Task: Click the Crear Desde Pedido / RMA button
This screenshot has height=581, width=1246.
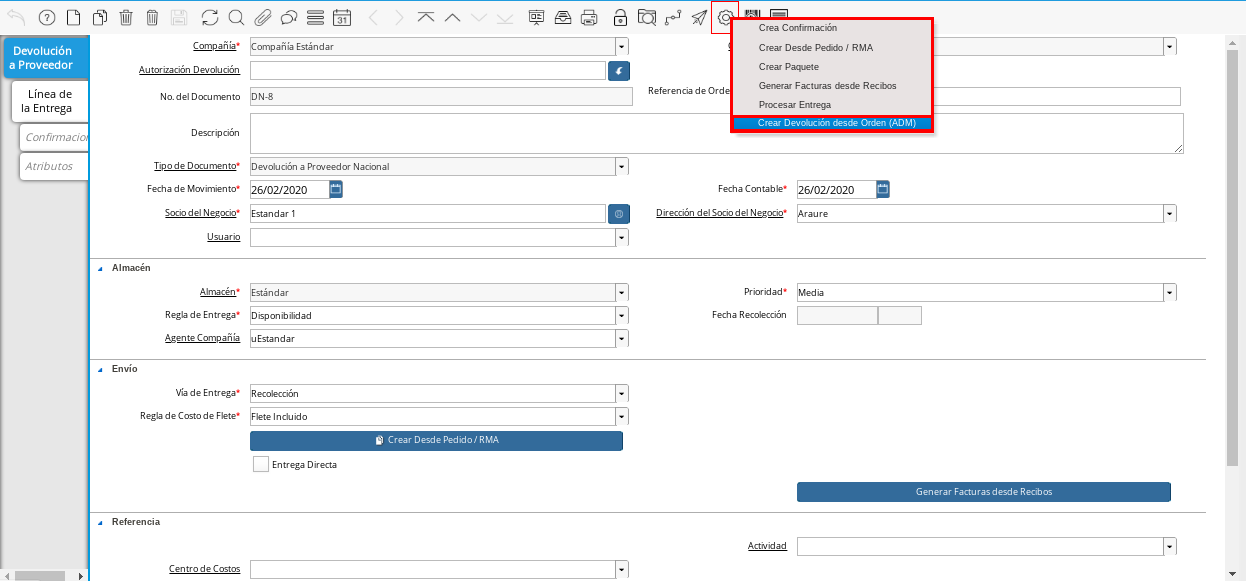Action: click(x=436, y=441)
